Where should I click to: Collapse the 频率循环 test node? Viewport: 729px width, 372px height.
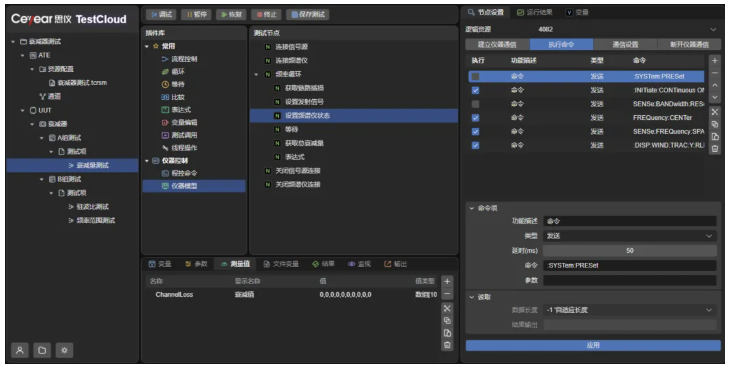(256, 74)
